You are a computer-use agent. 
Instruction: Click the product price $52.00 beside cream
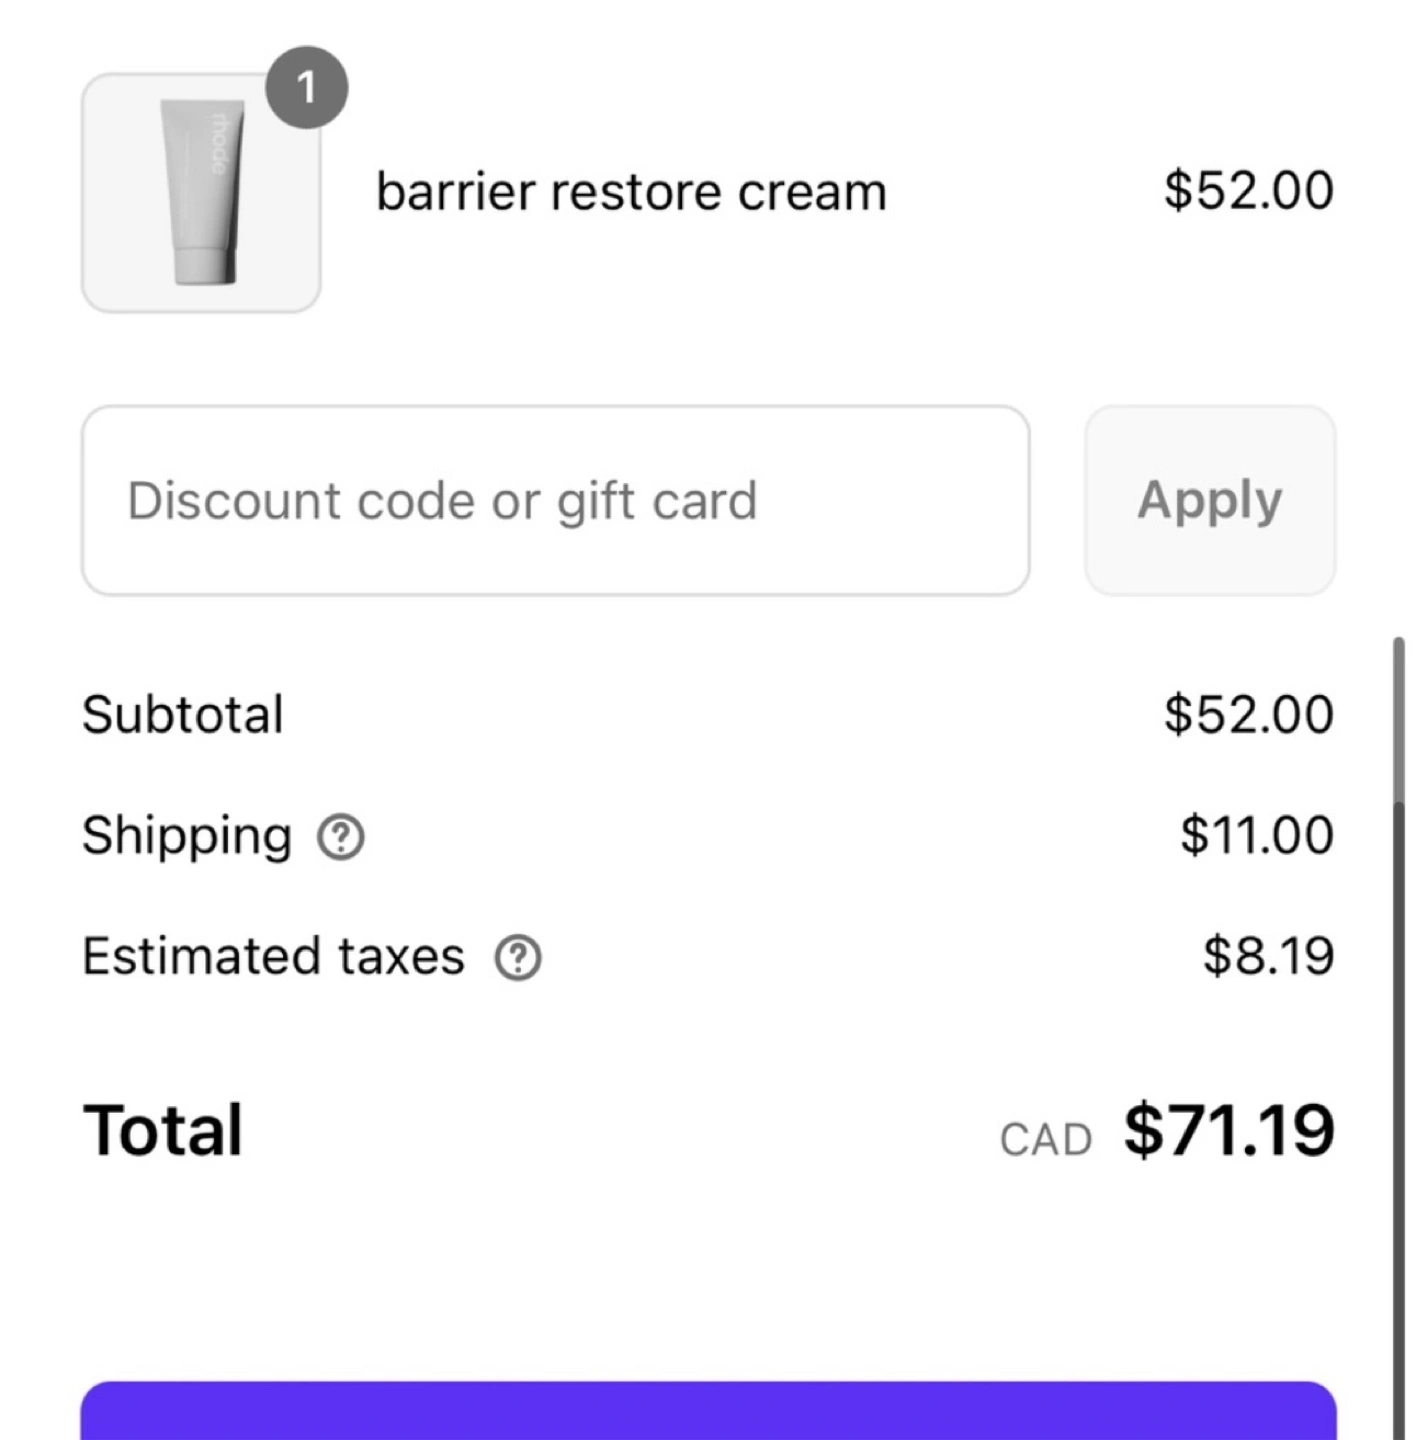(x=1249, y=190)
